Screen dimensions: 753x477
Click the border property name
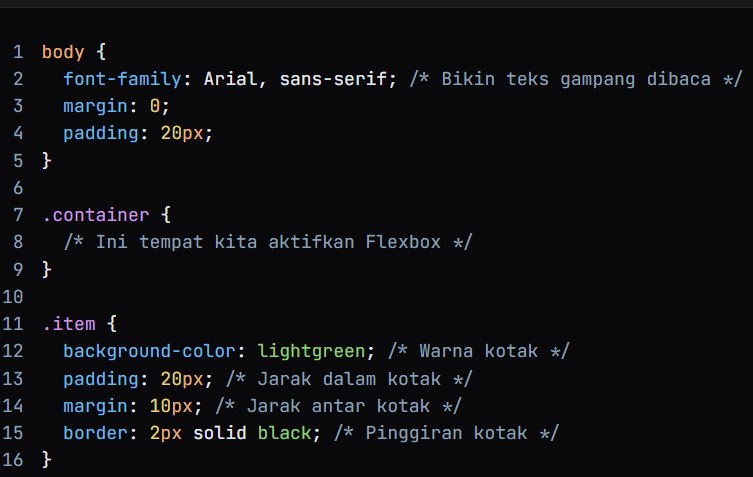click(95, 432)
